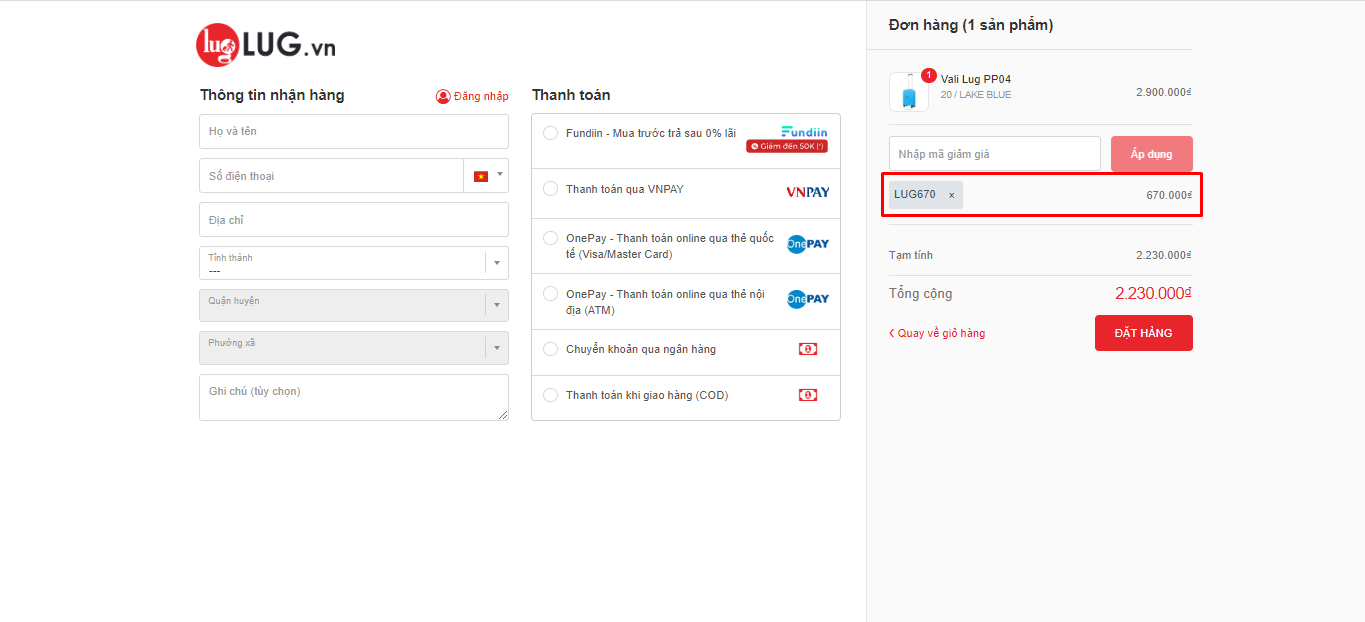Open the Tỉnh thành dropdown
1365x622 pixels.
(354, 263)
